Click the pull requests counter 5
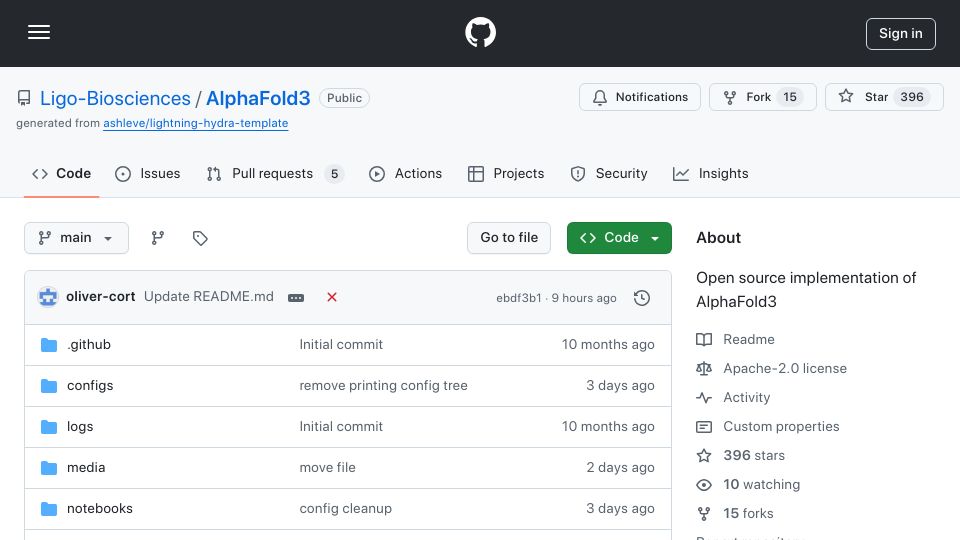Image resolution: width=960 pixels, height=540 pixels. [x=334, y=174]
